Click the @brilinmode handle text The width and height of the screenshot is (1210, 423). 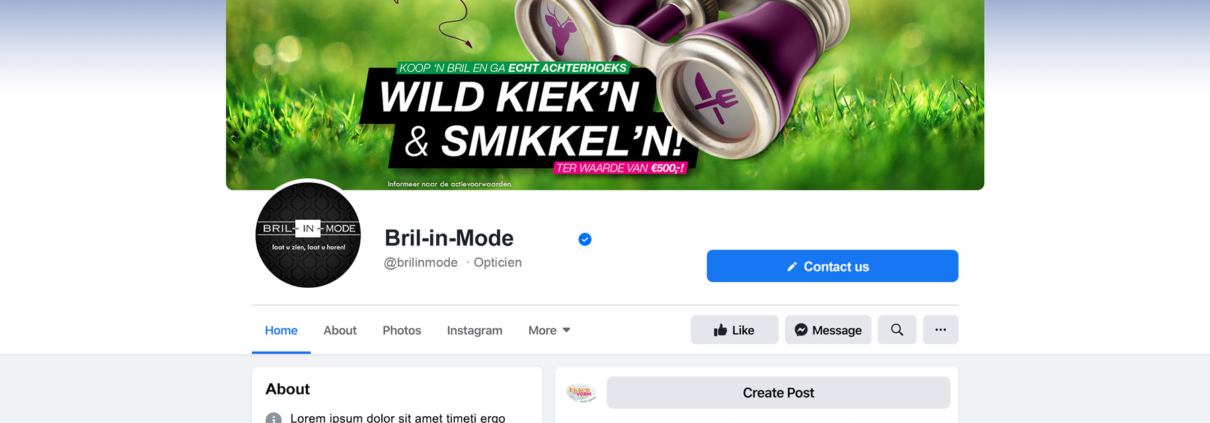pyautogui.click(x=421, y=263)
